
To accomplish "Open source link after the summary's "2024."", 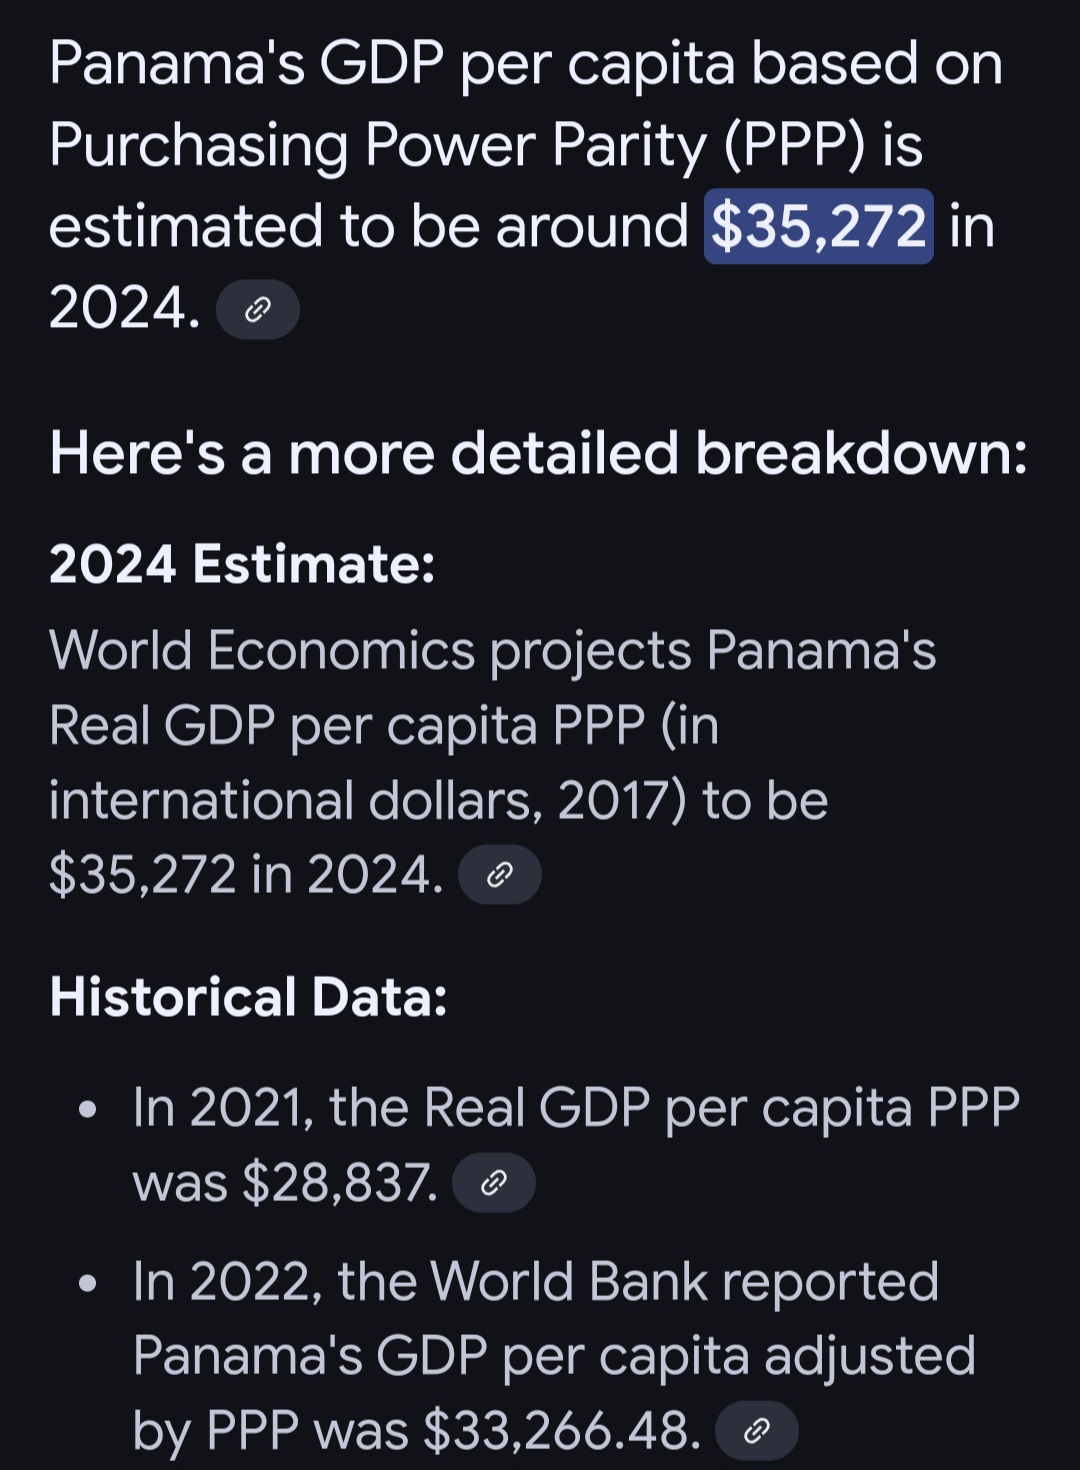I will pos(258,309).
